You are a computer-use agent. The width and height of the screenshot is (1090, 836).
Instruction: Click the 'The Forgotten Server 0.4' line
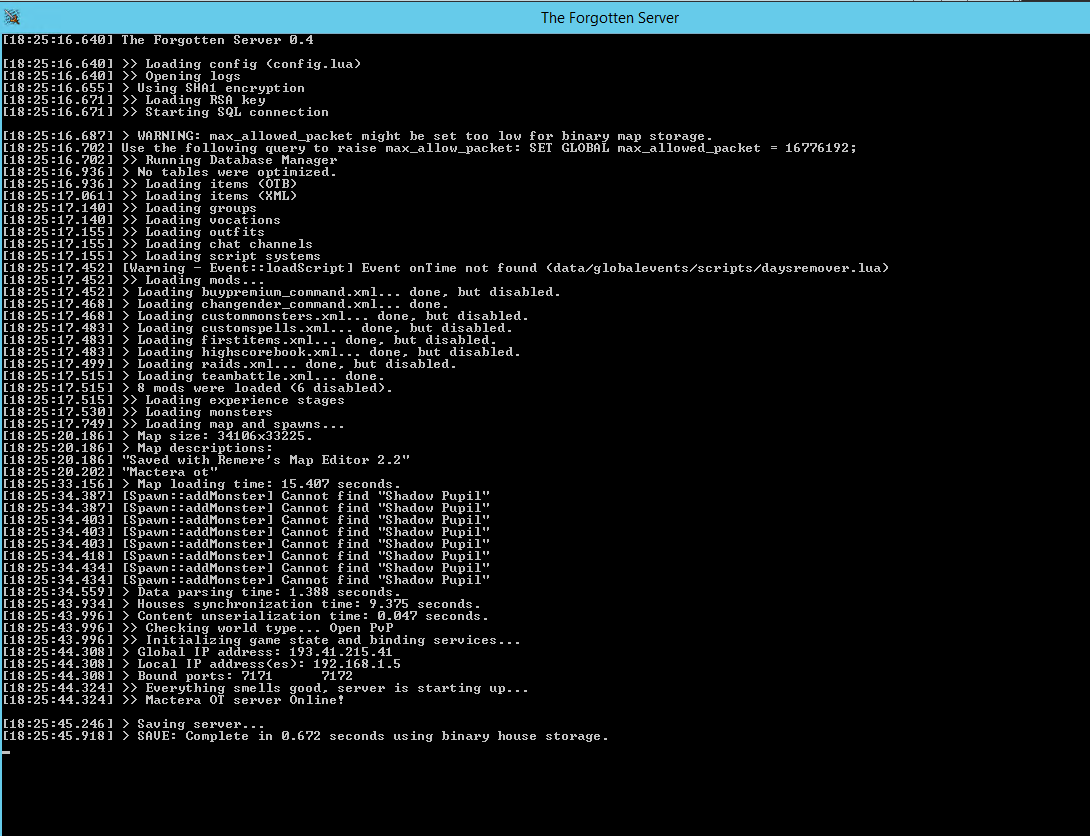tap(158, 40)
